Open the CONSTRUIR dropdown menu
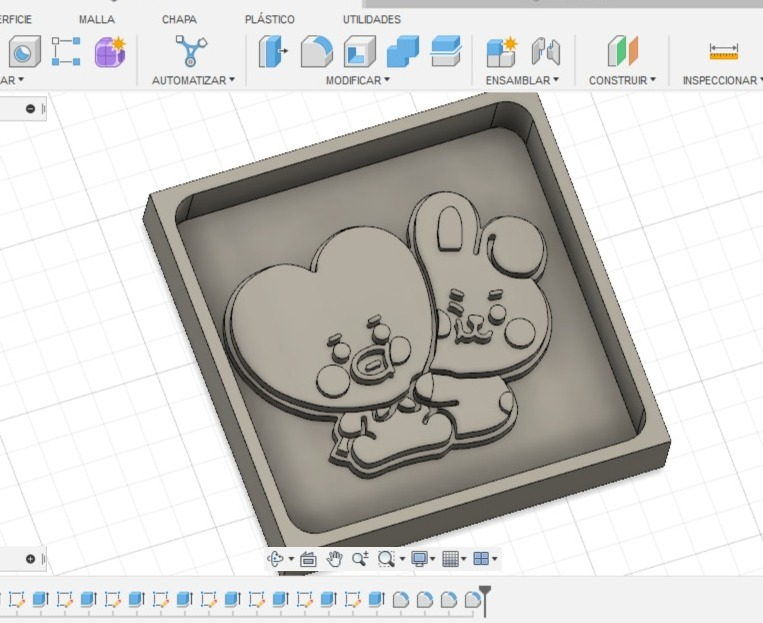This screenshot has height=623, width=763. click(622, 80)
